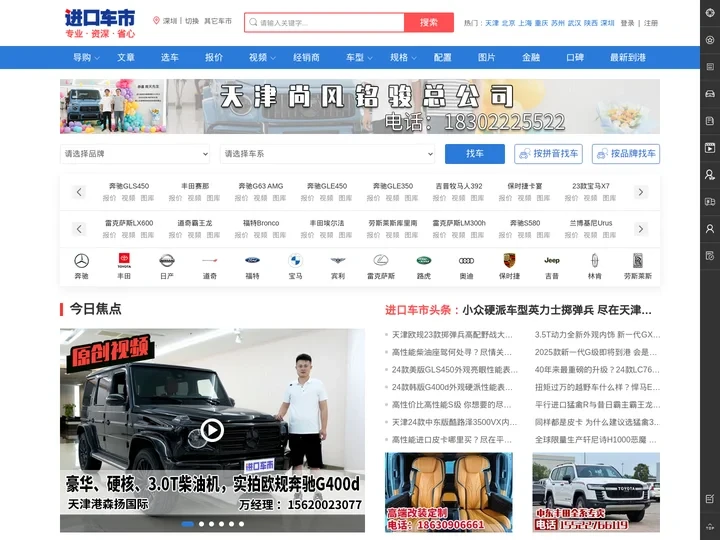Screen dimensions: 720x540
Task: Open the 金融 nav item
Action: (531, 57)
